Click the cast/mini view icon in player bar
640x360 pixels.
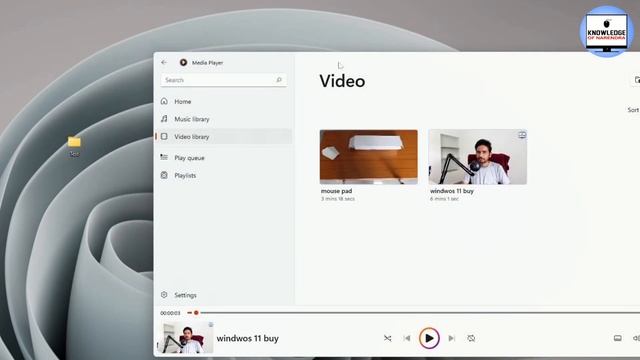[x=618, y=338]
